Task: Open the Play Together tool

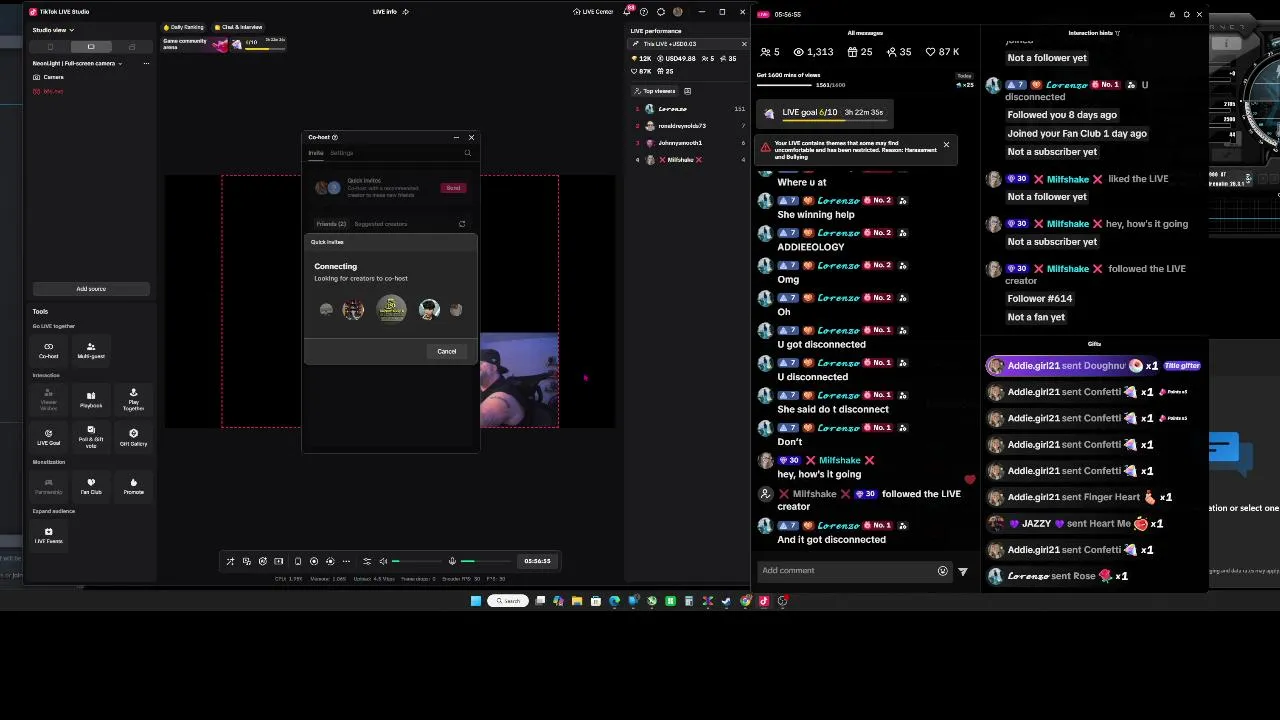Action: (133, 399)
